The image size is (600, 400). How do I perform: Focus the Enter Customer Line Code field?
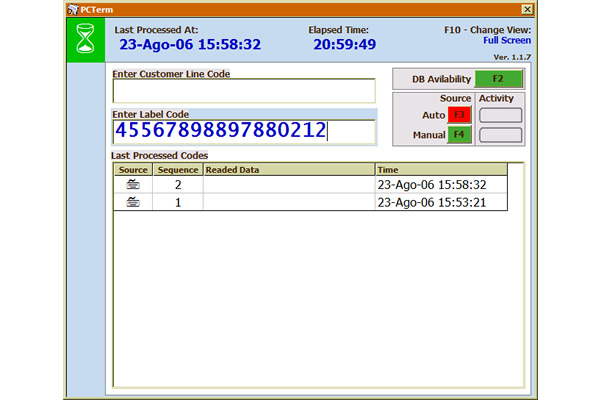(x=244, y=91)
